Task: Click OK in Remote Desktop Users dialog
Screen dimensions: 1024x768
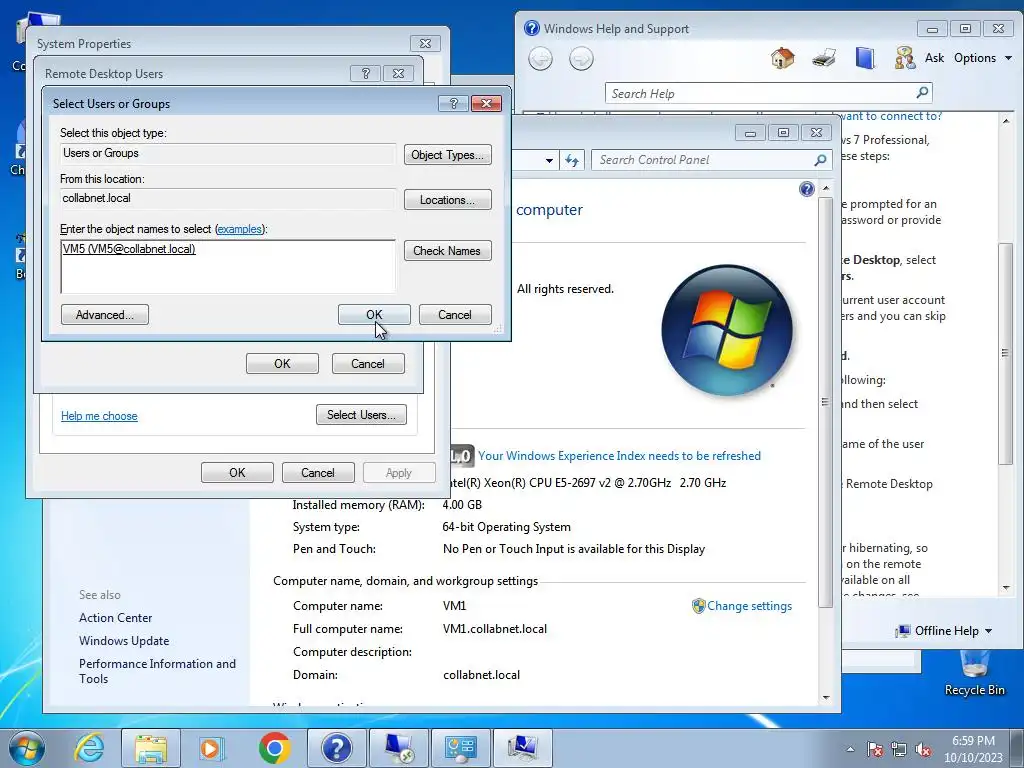Action: coord(282,364)
